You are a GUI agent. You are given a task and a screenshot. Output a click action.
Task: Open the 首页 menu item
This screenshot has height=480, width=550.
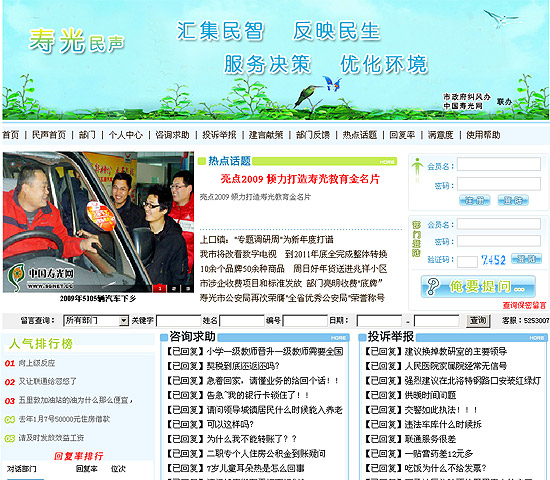coord(11,135)
